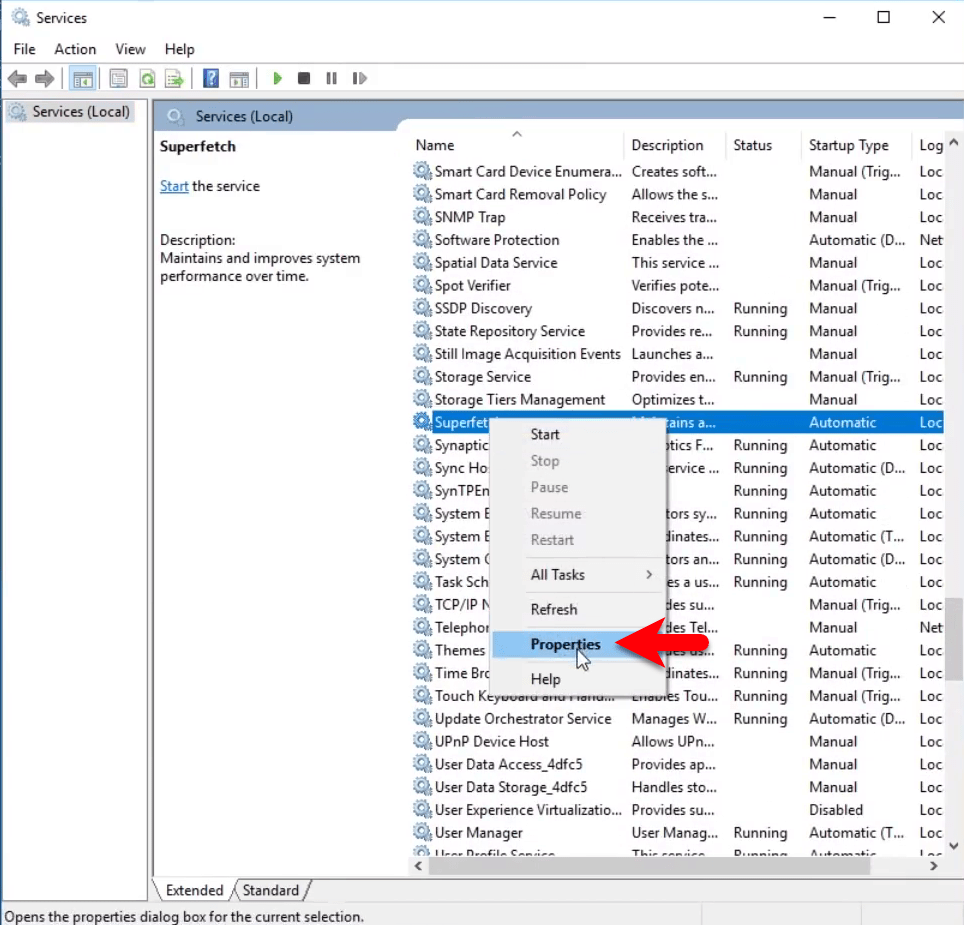Click the horizontal scrollbar thumb
Image resolution: width=964 pixels, height=925 pixels.
coord(649,866)
